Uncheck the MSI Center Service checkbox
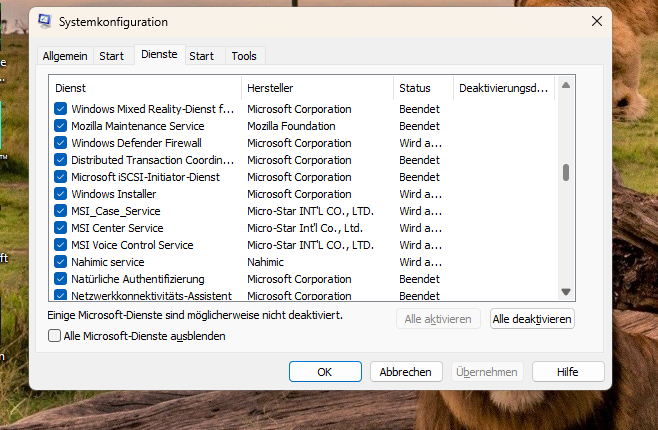This screenshot has height=430, width=658. click(x=61, y=228)
